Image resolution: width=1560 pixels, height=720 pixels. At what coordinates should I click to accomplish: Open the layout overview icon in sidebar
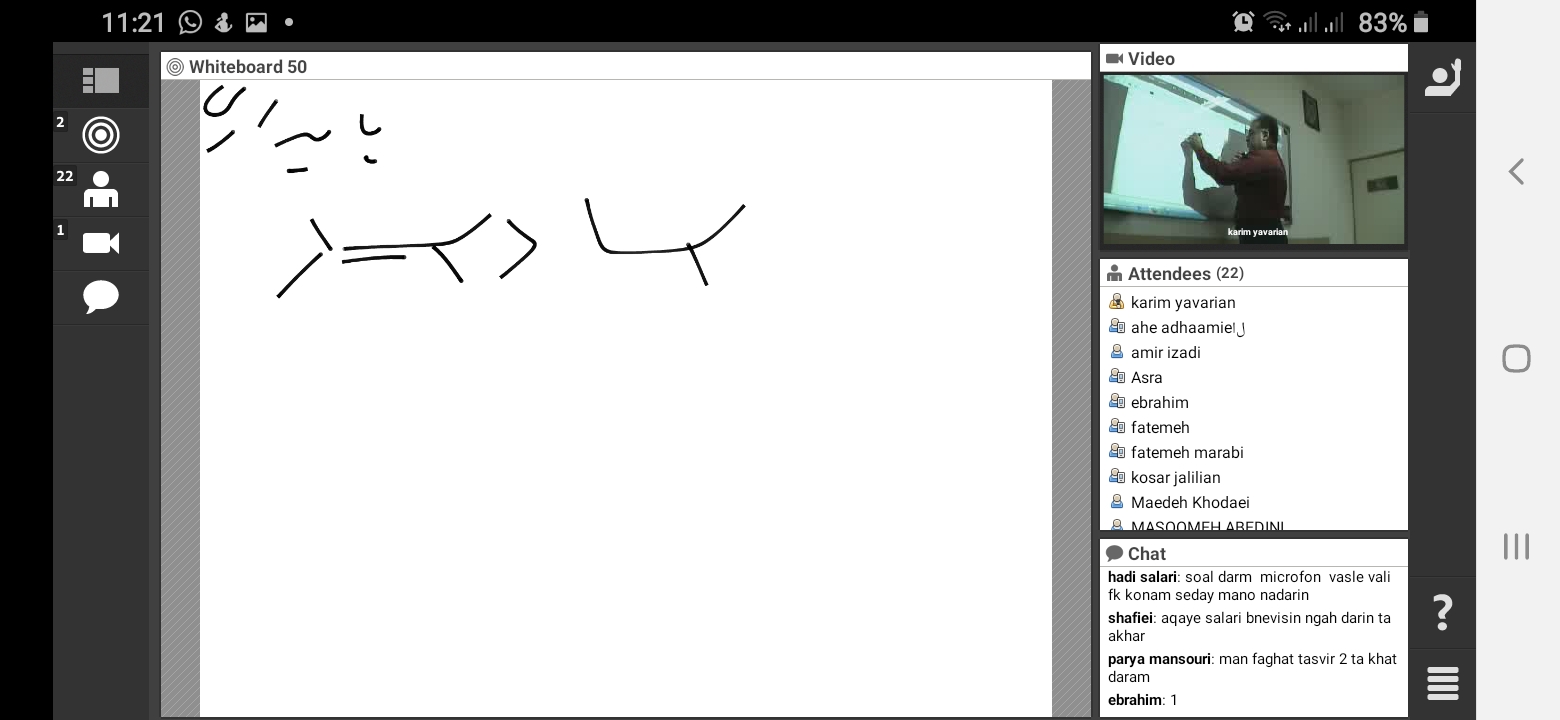(x=100, y=81)
